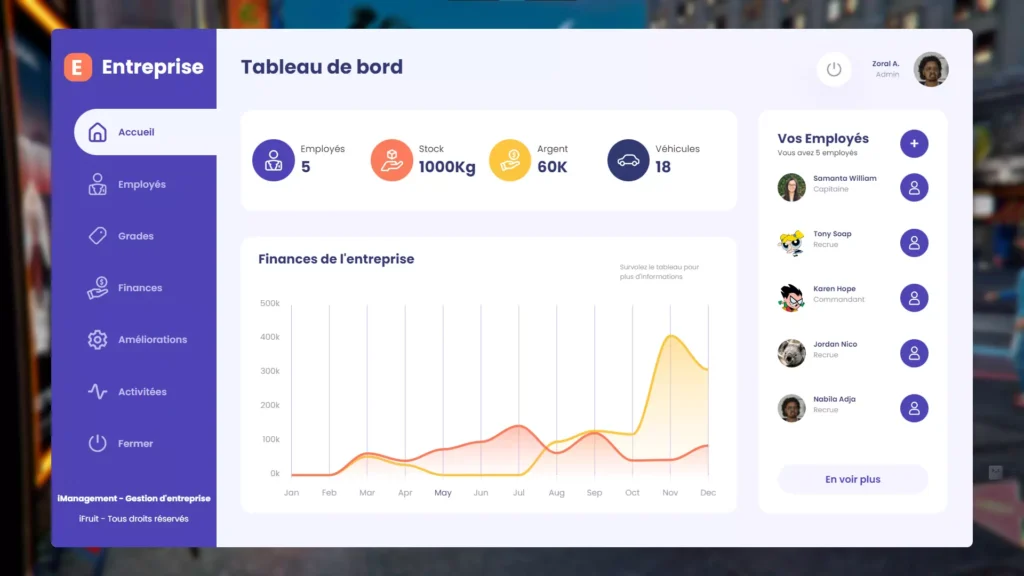Select Employés in the sidebar menu
This screenshot has height=576, width=1024.
(x=138, y=183)
